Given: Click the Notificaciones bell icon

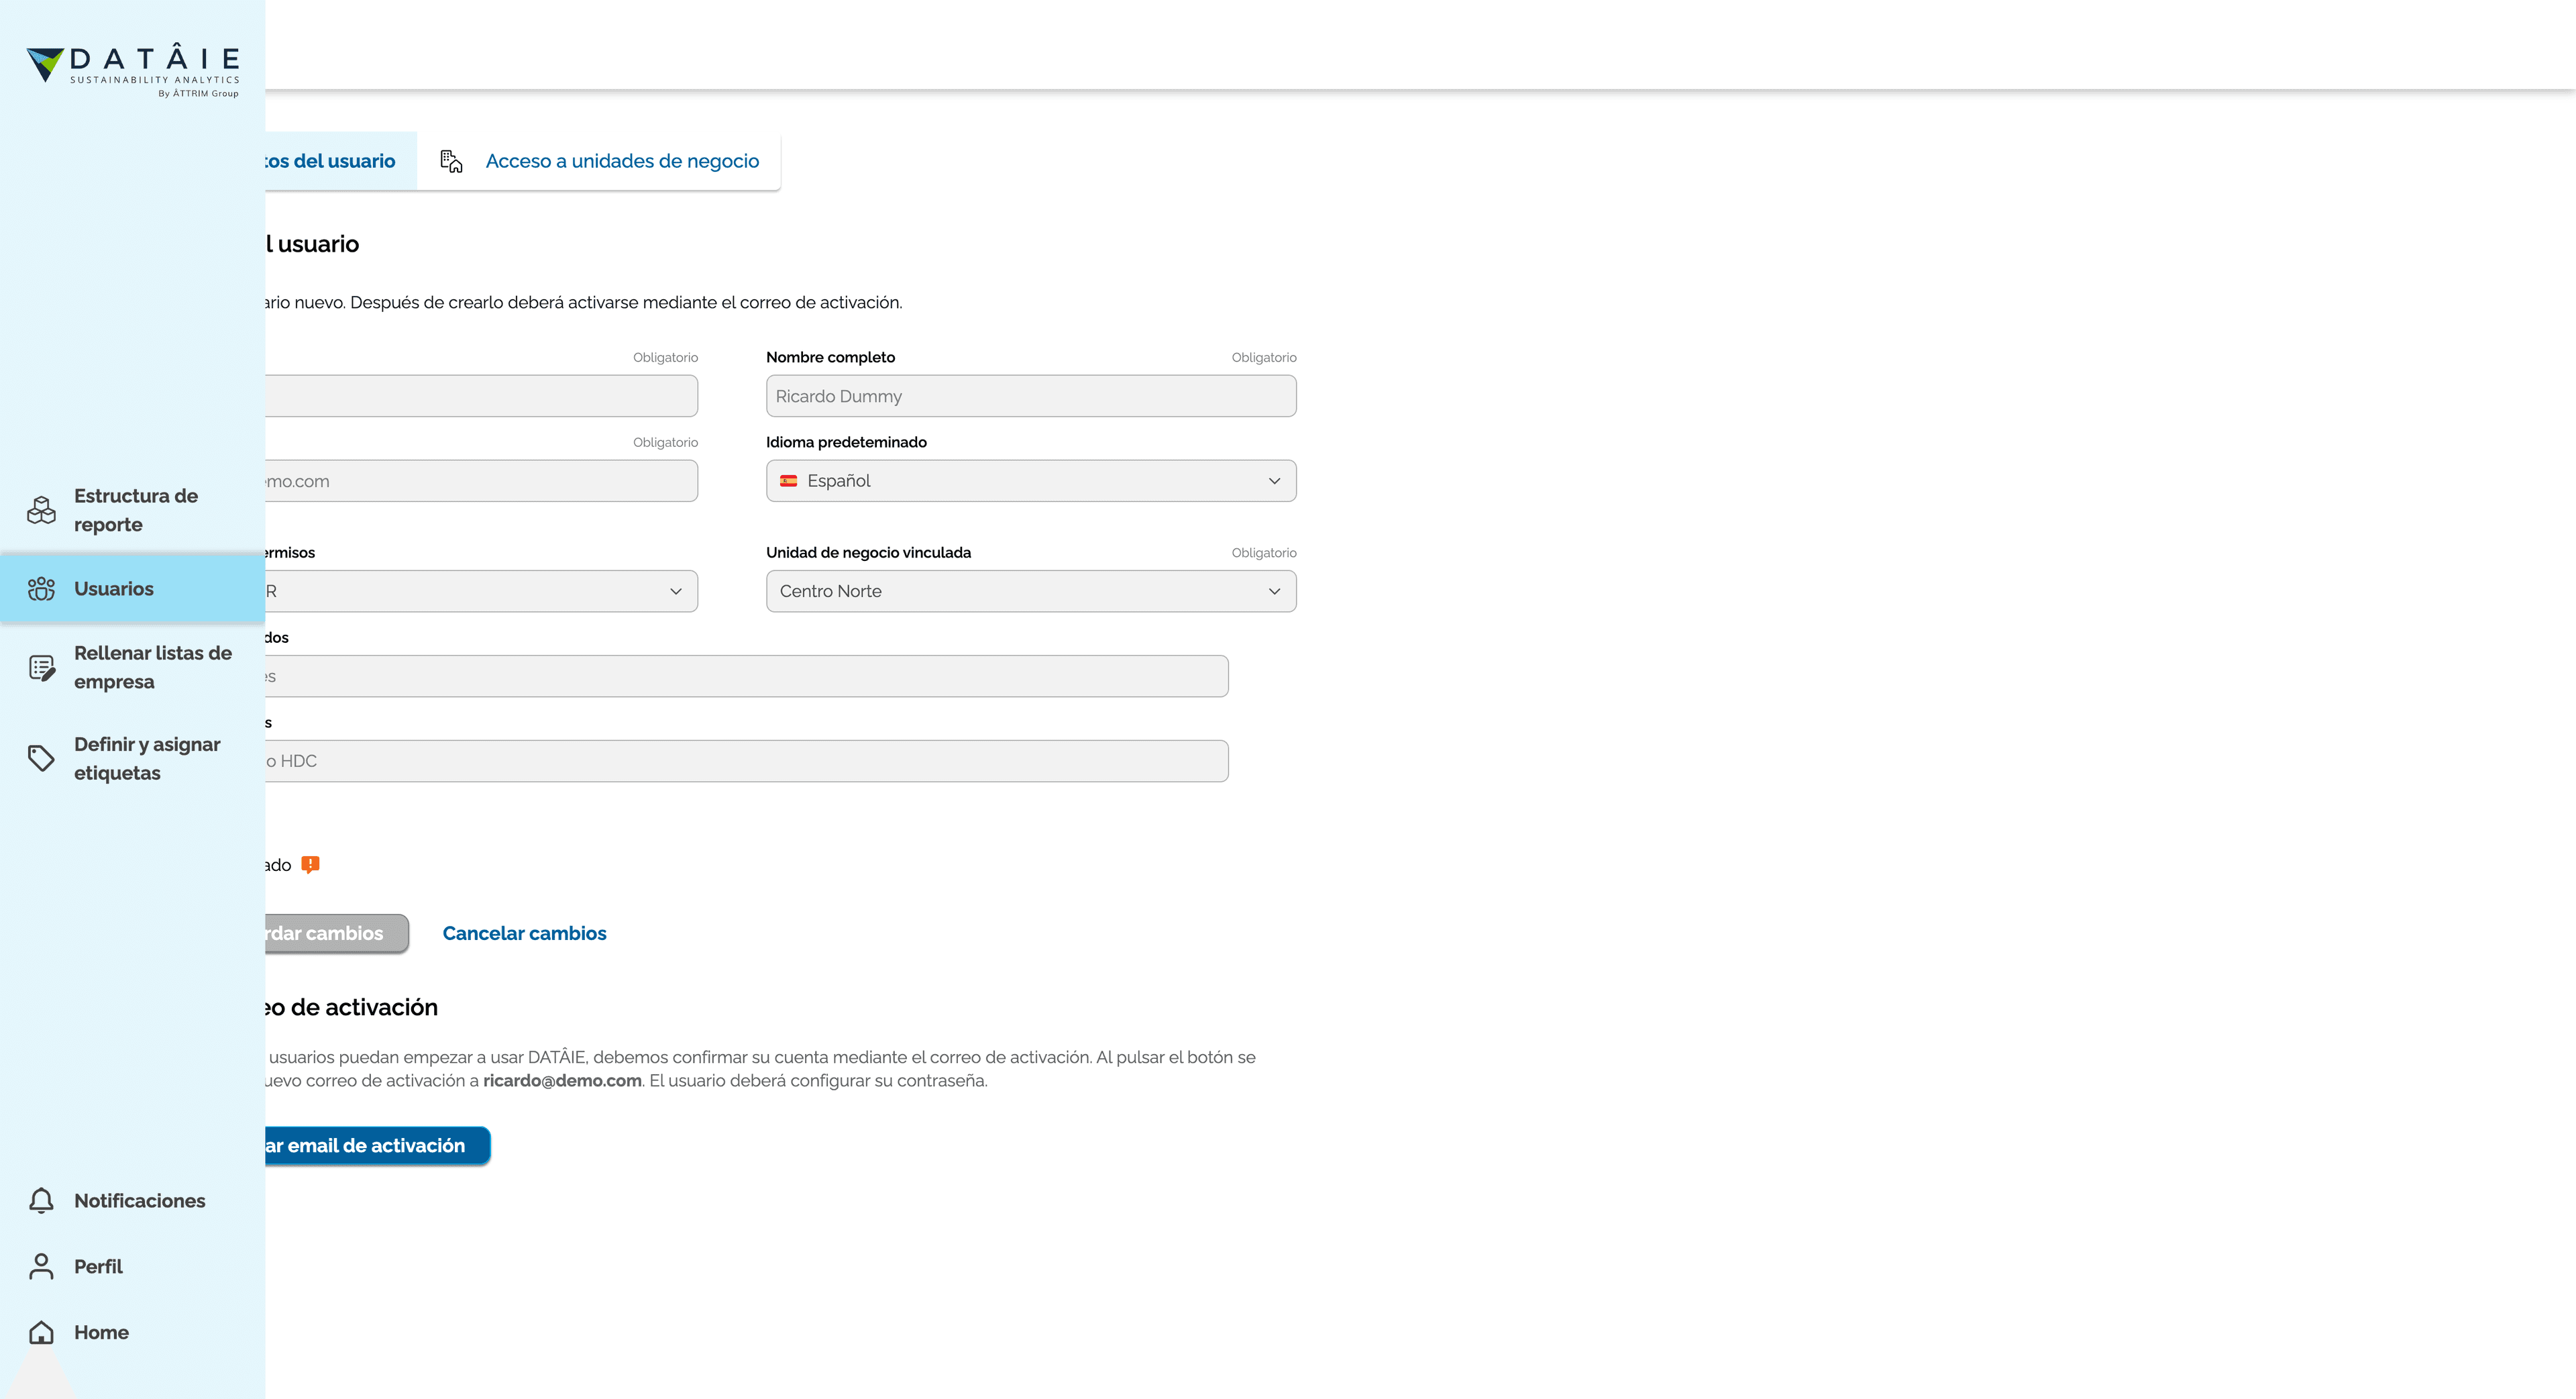Looking at the screenshot, I should [41, 1201].
